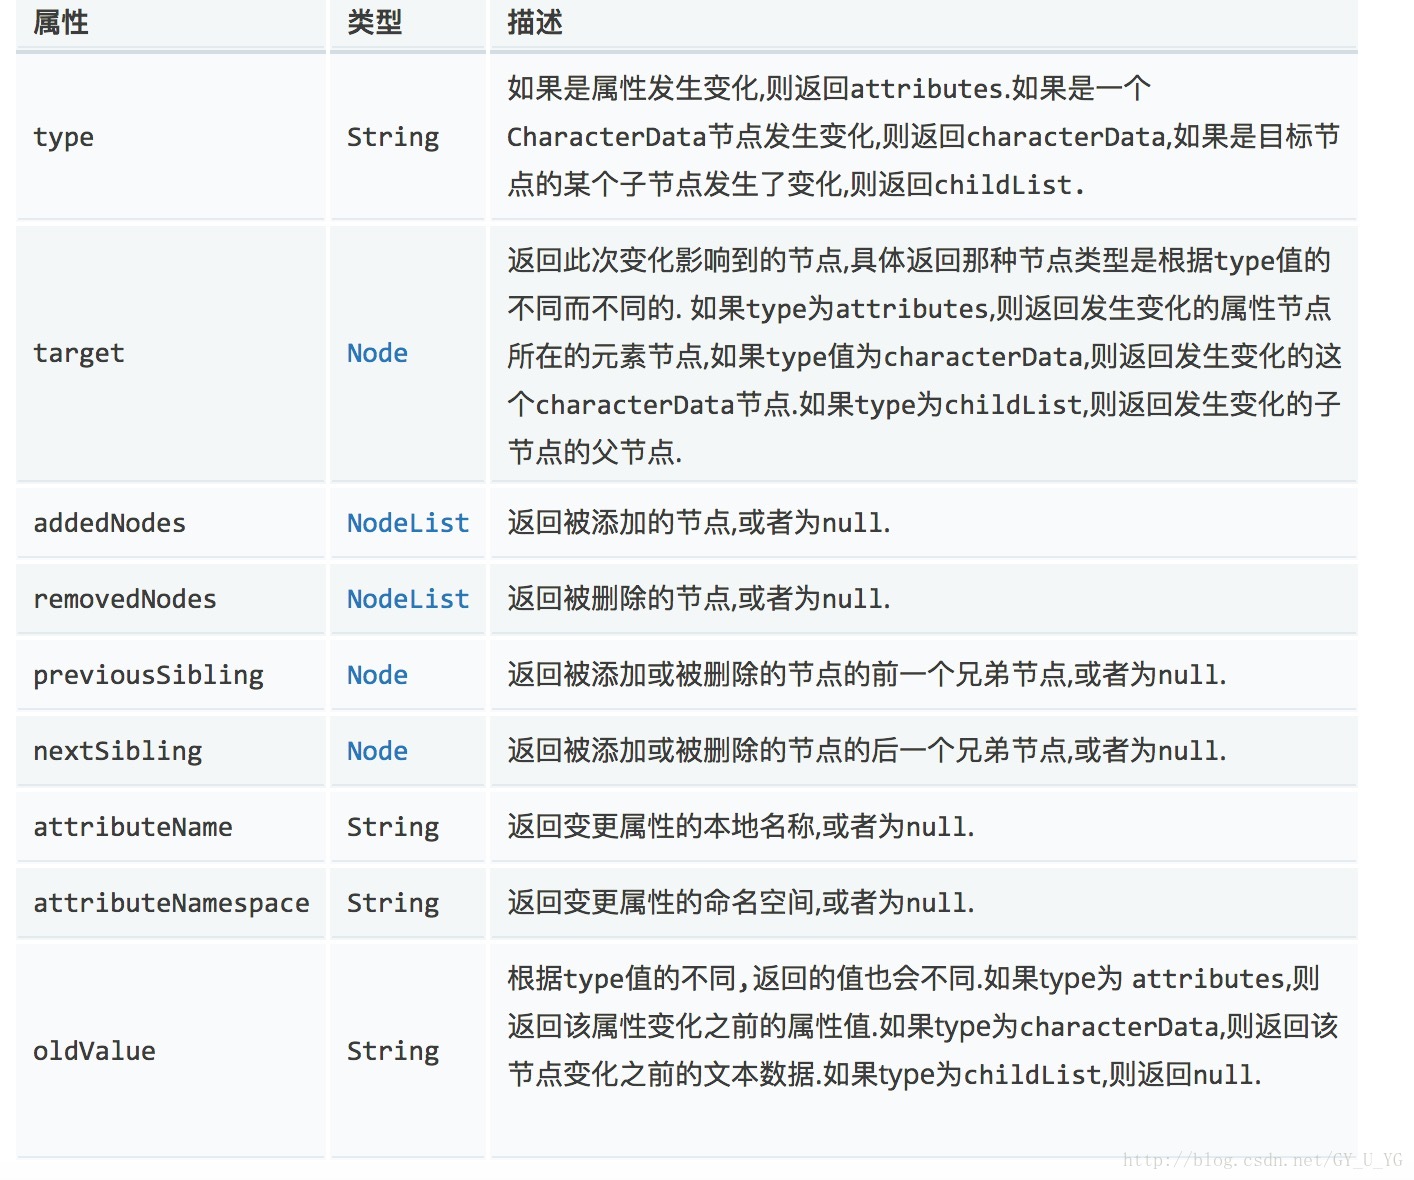
Task: Select description of addedNodes row
Action: pyautogui.click(x=698, y=523)
